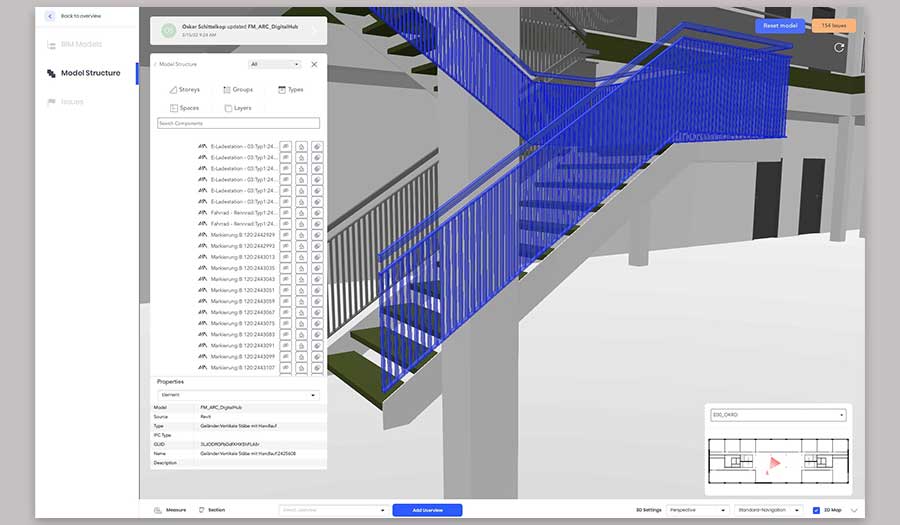Activate the Section tool
Screen dimensions: 900x525
click(x=212, y=510)
